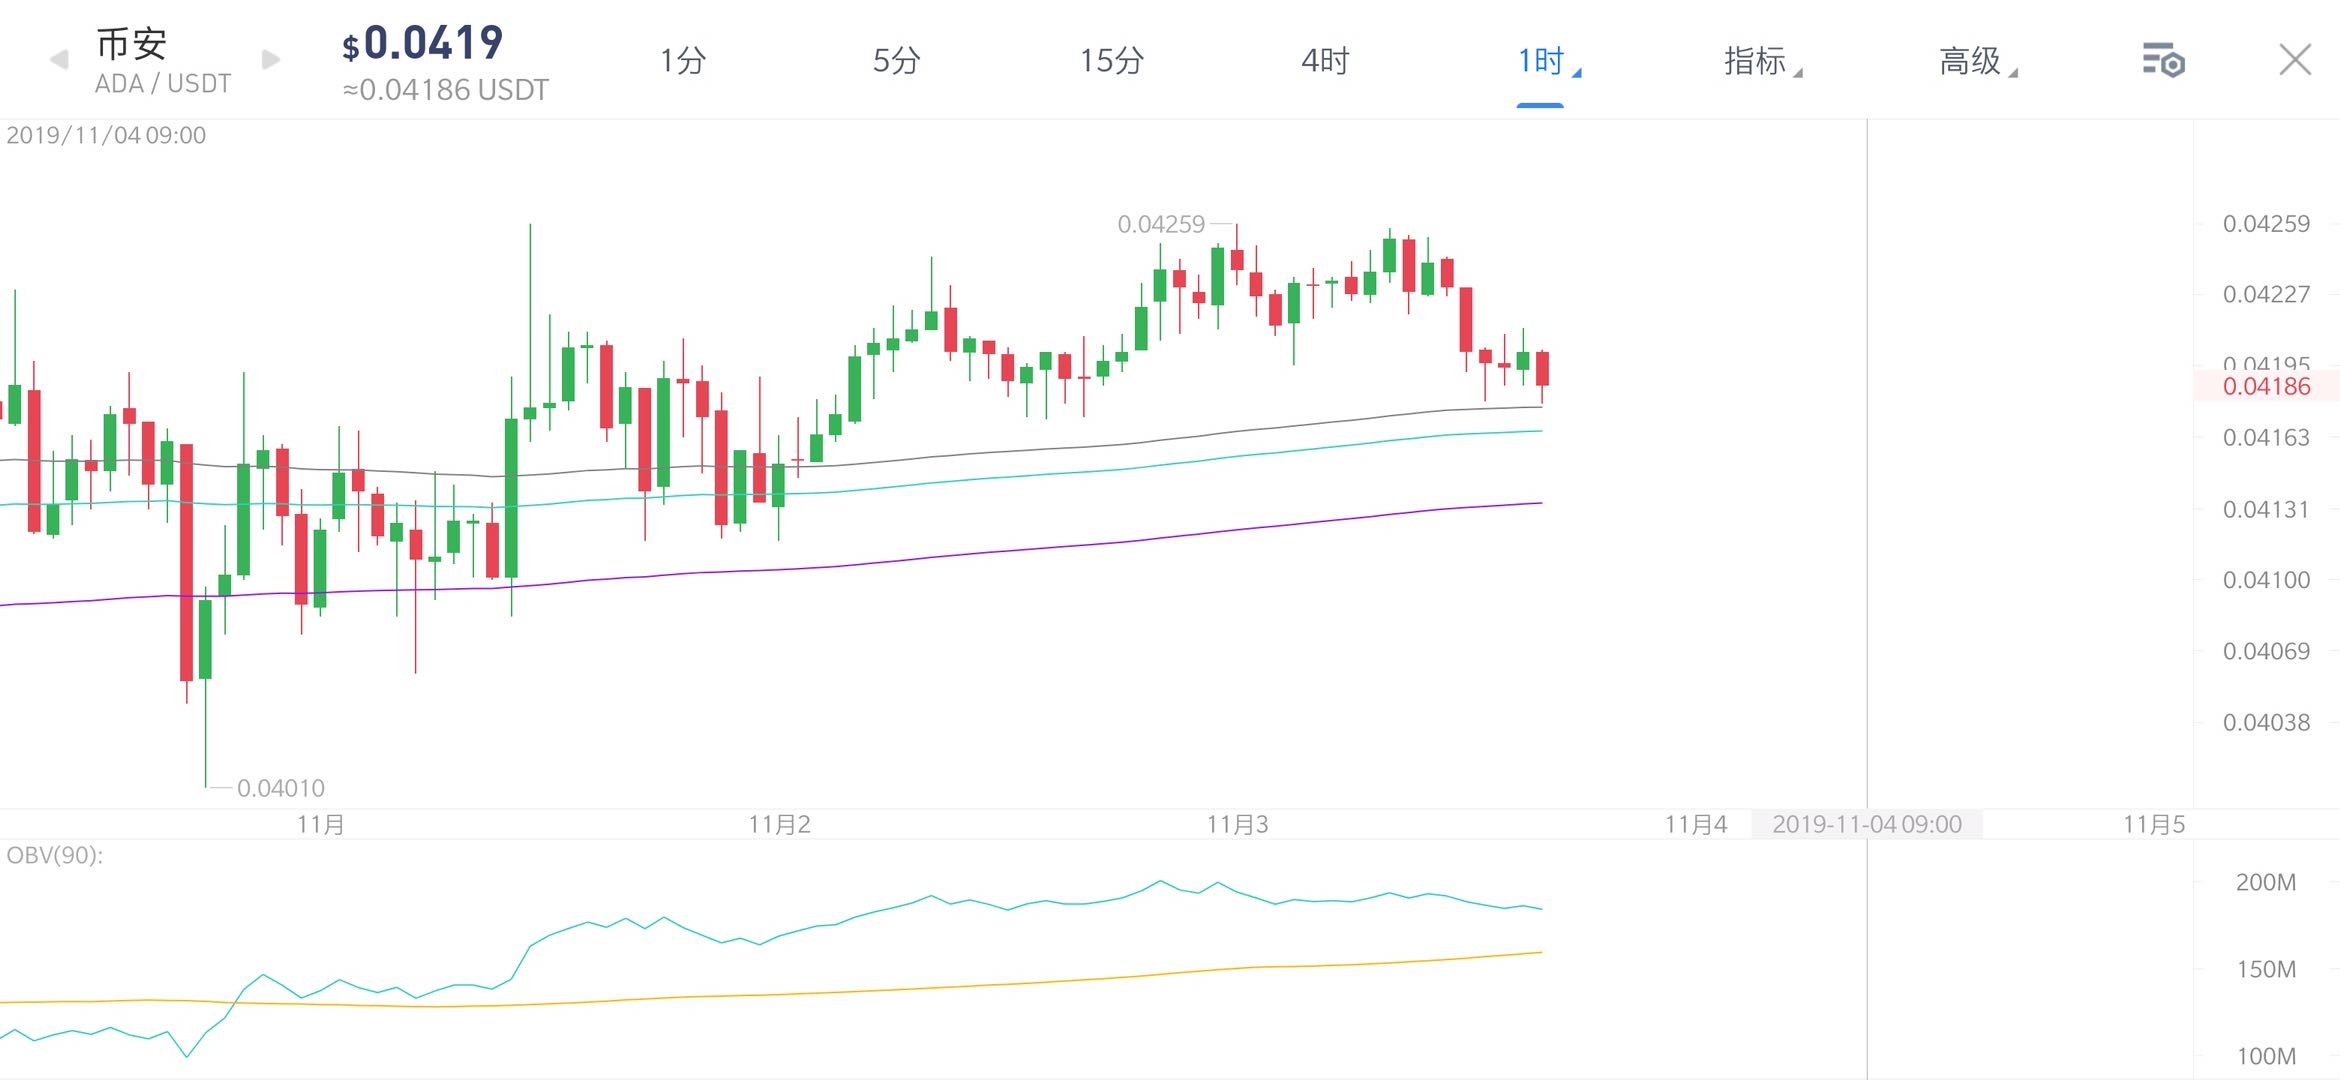Switch to 1分 timeframe
This screenshot has height=1080, width=2340.
tap(683, 61)
